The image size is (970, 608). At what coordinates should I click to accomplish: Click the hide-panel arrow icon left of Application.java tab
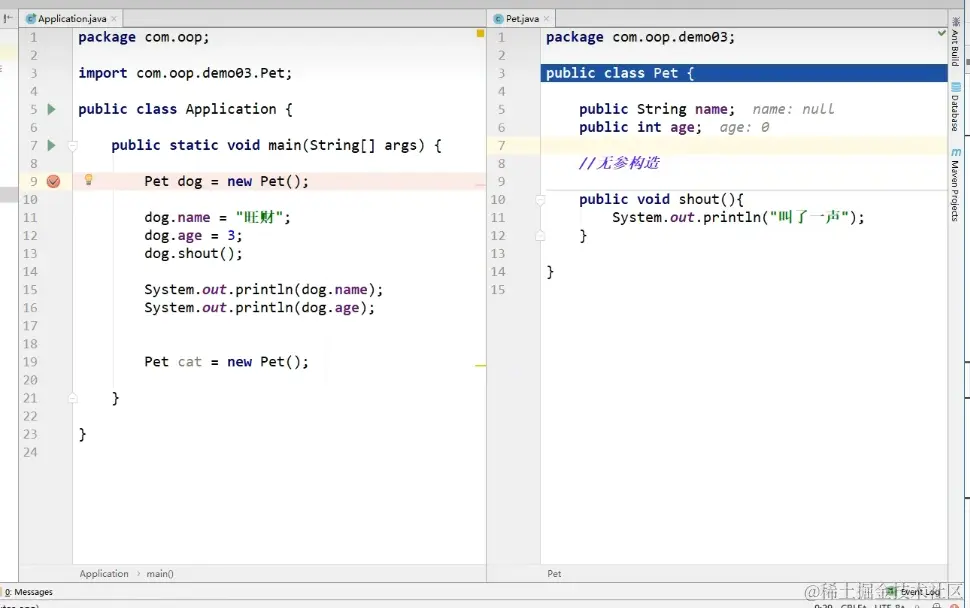(x=8, y=19)
